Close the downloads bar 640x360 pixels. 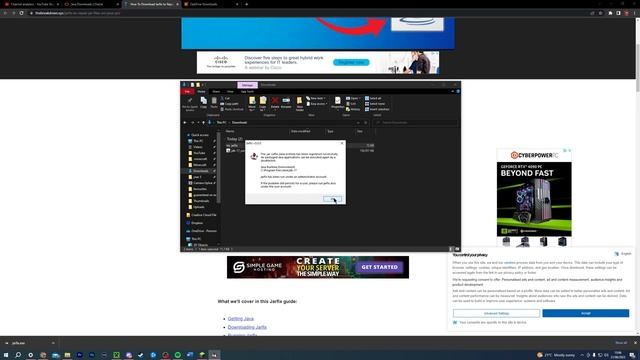635,343
